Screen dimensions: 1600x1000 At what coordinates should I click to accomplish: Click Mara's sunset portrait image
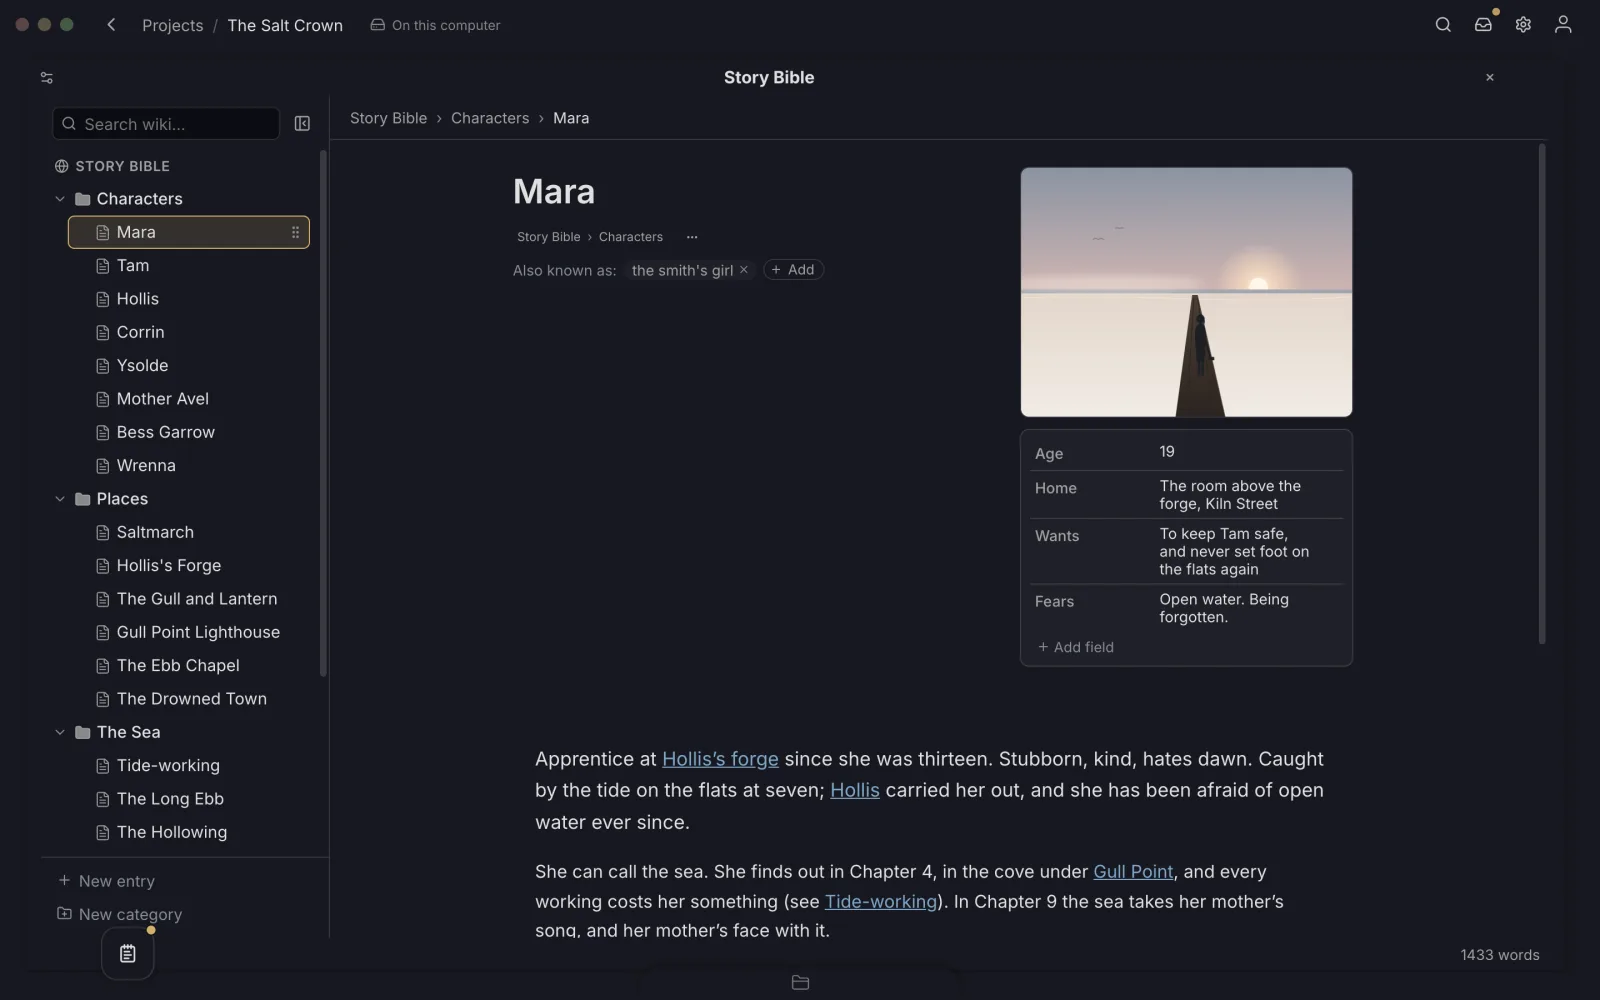tap(1186, 292)
